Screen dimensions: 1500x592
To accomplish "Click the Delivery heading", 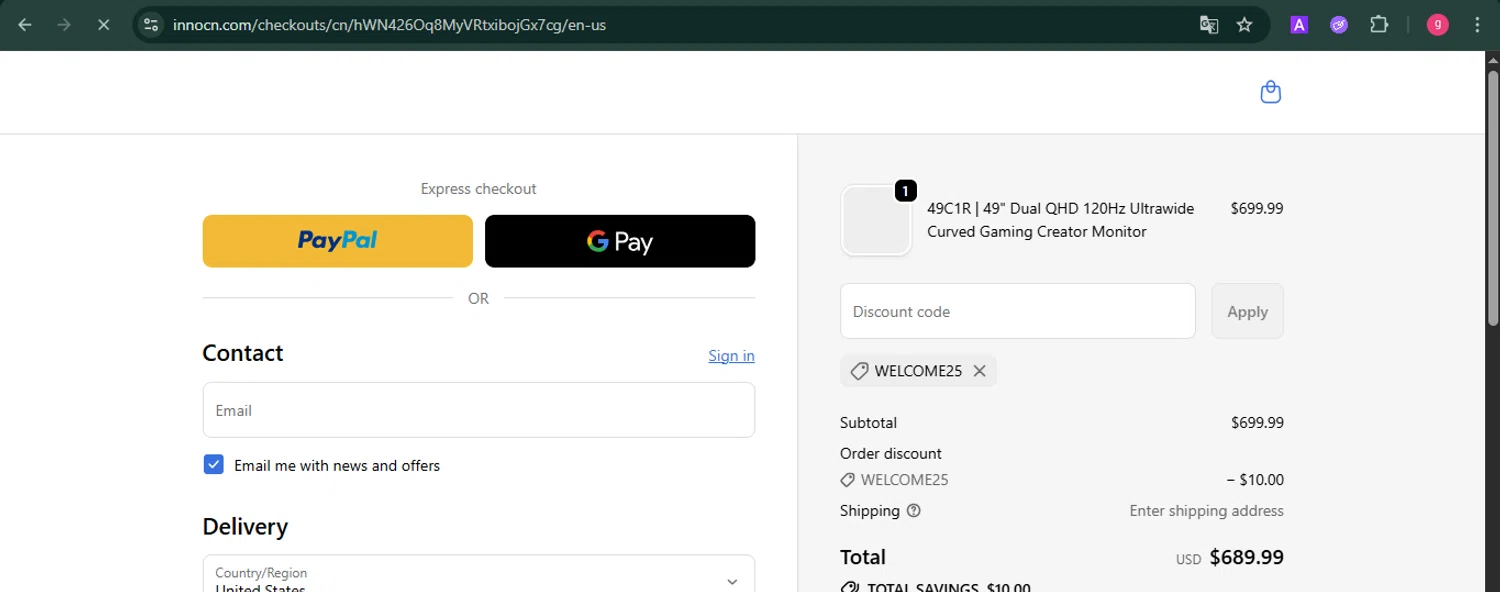I will click(245, 527).
